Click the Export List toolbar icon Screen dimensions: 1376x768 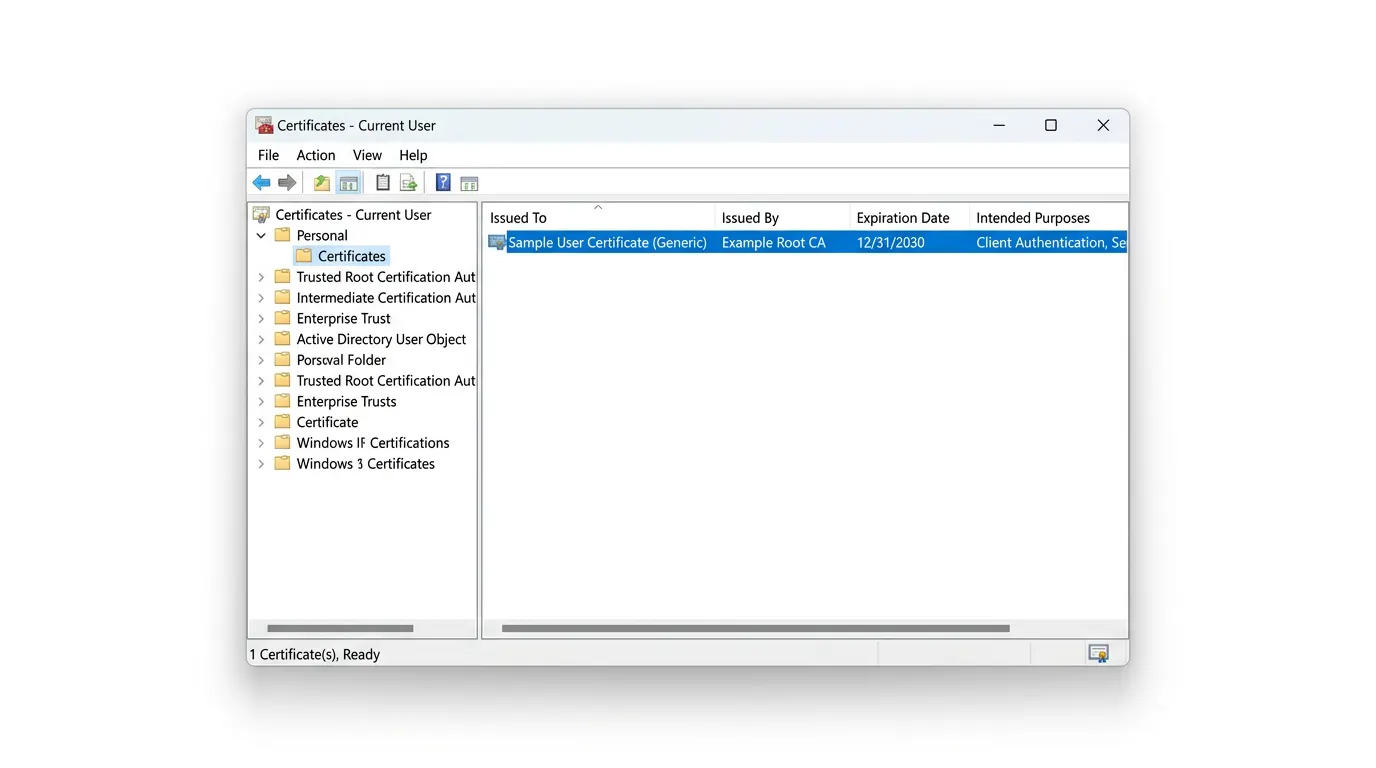pyautogui.click(x=408, y=183)
